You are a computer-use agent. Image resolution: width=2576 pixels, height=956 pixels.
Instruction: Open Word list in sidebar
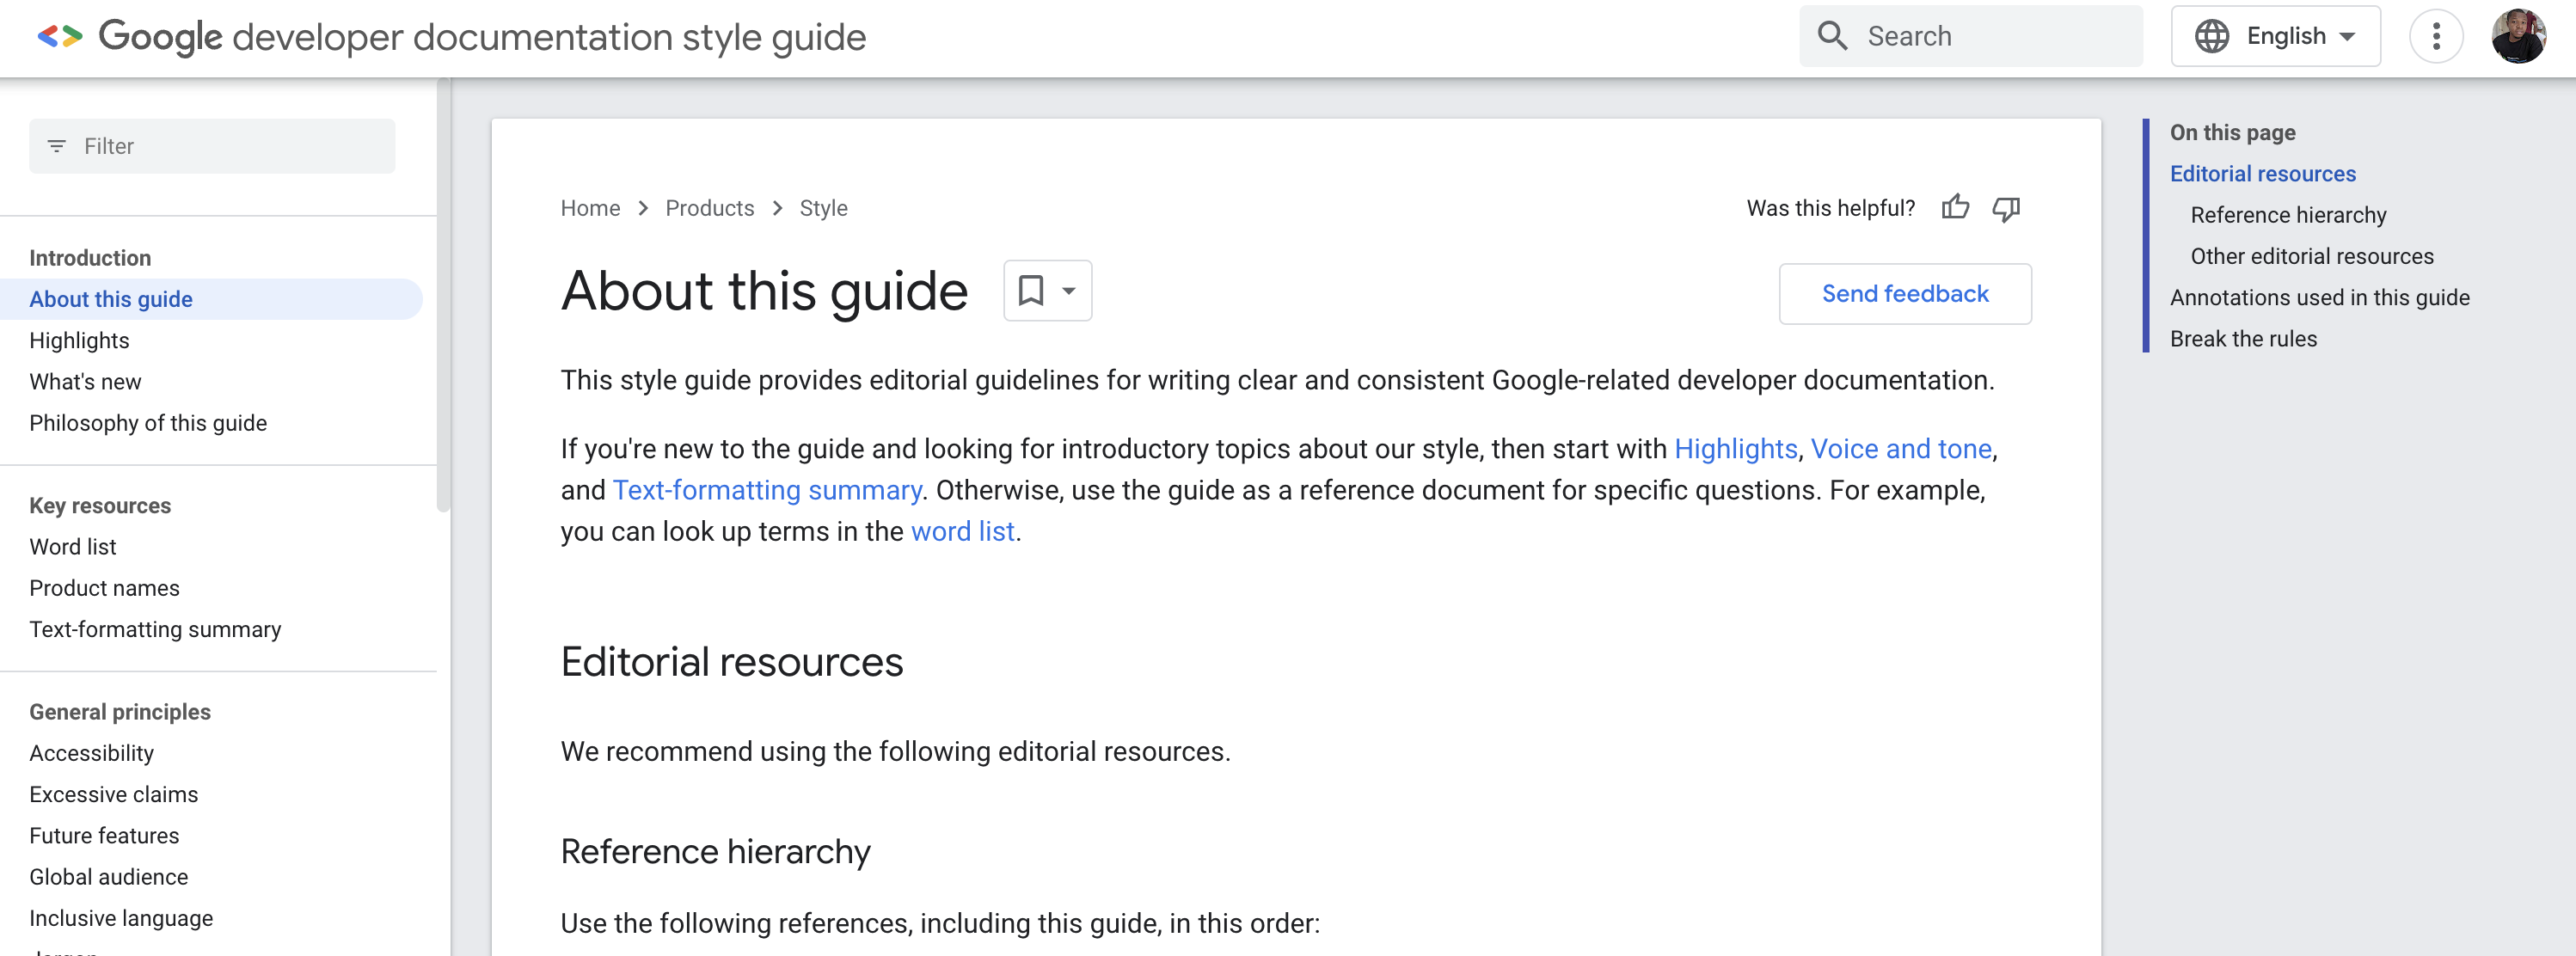pos(72,547)
